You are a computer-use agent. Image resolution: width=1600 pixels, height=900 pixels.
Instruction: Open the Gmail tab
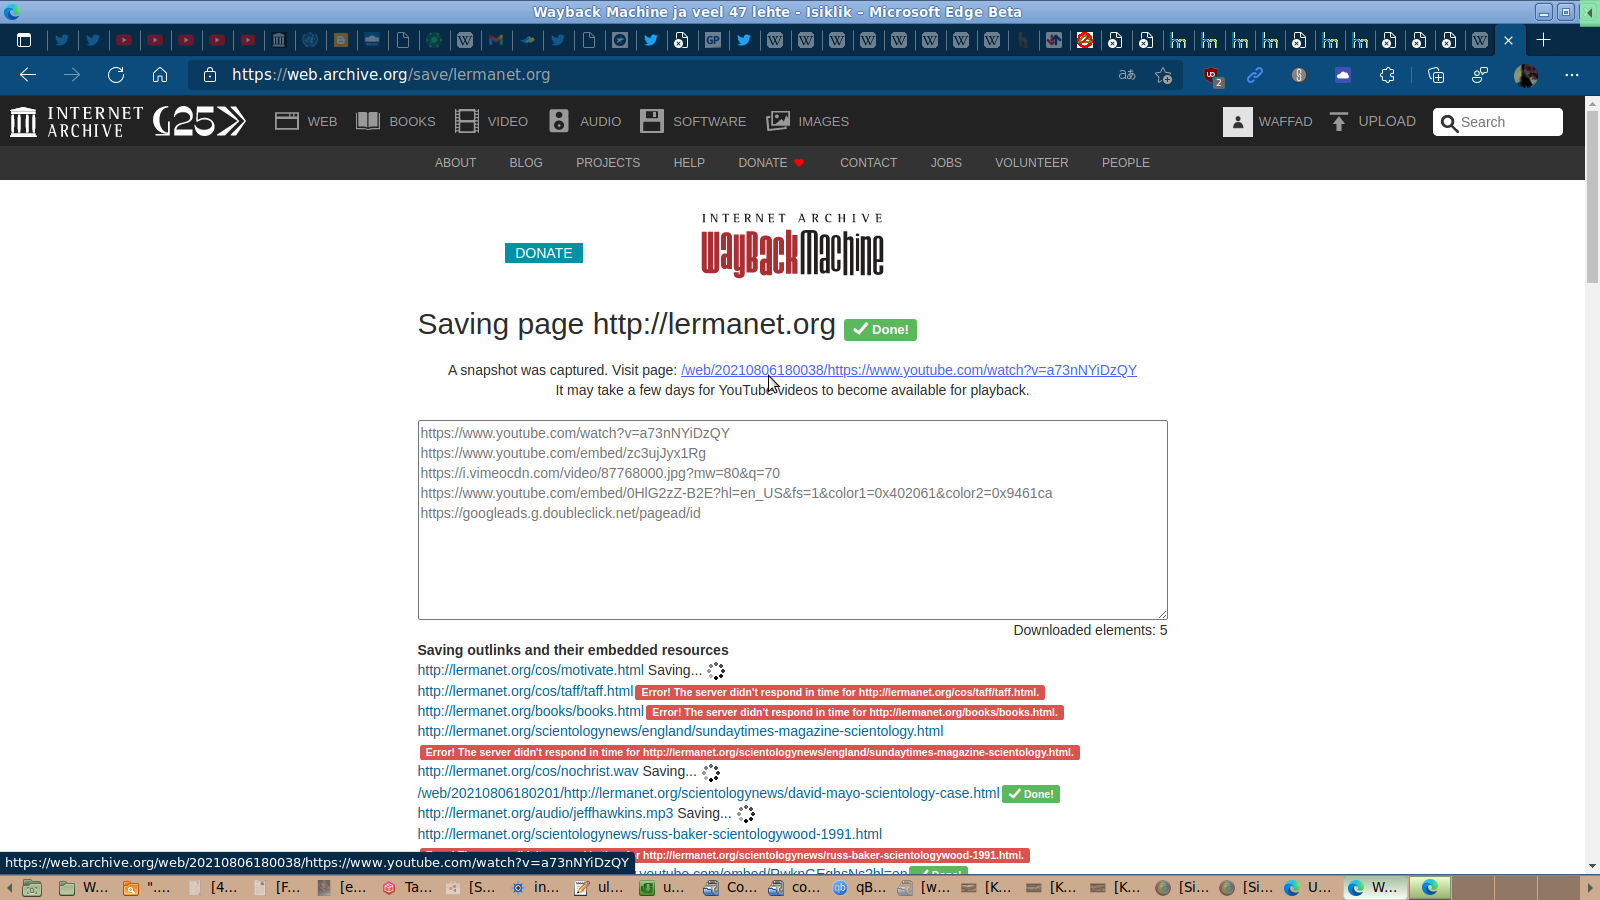(496, 40)
